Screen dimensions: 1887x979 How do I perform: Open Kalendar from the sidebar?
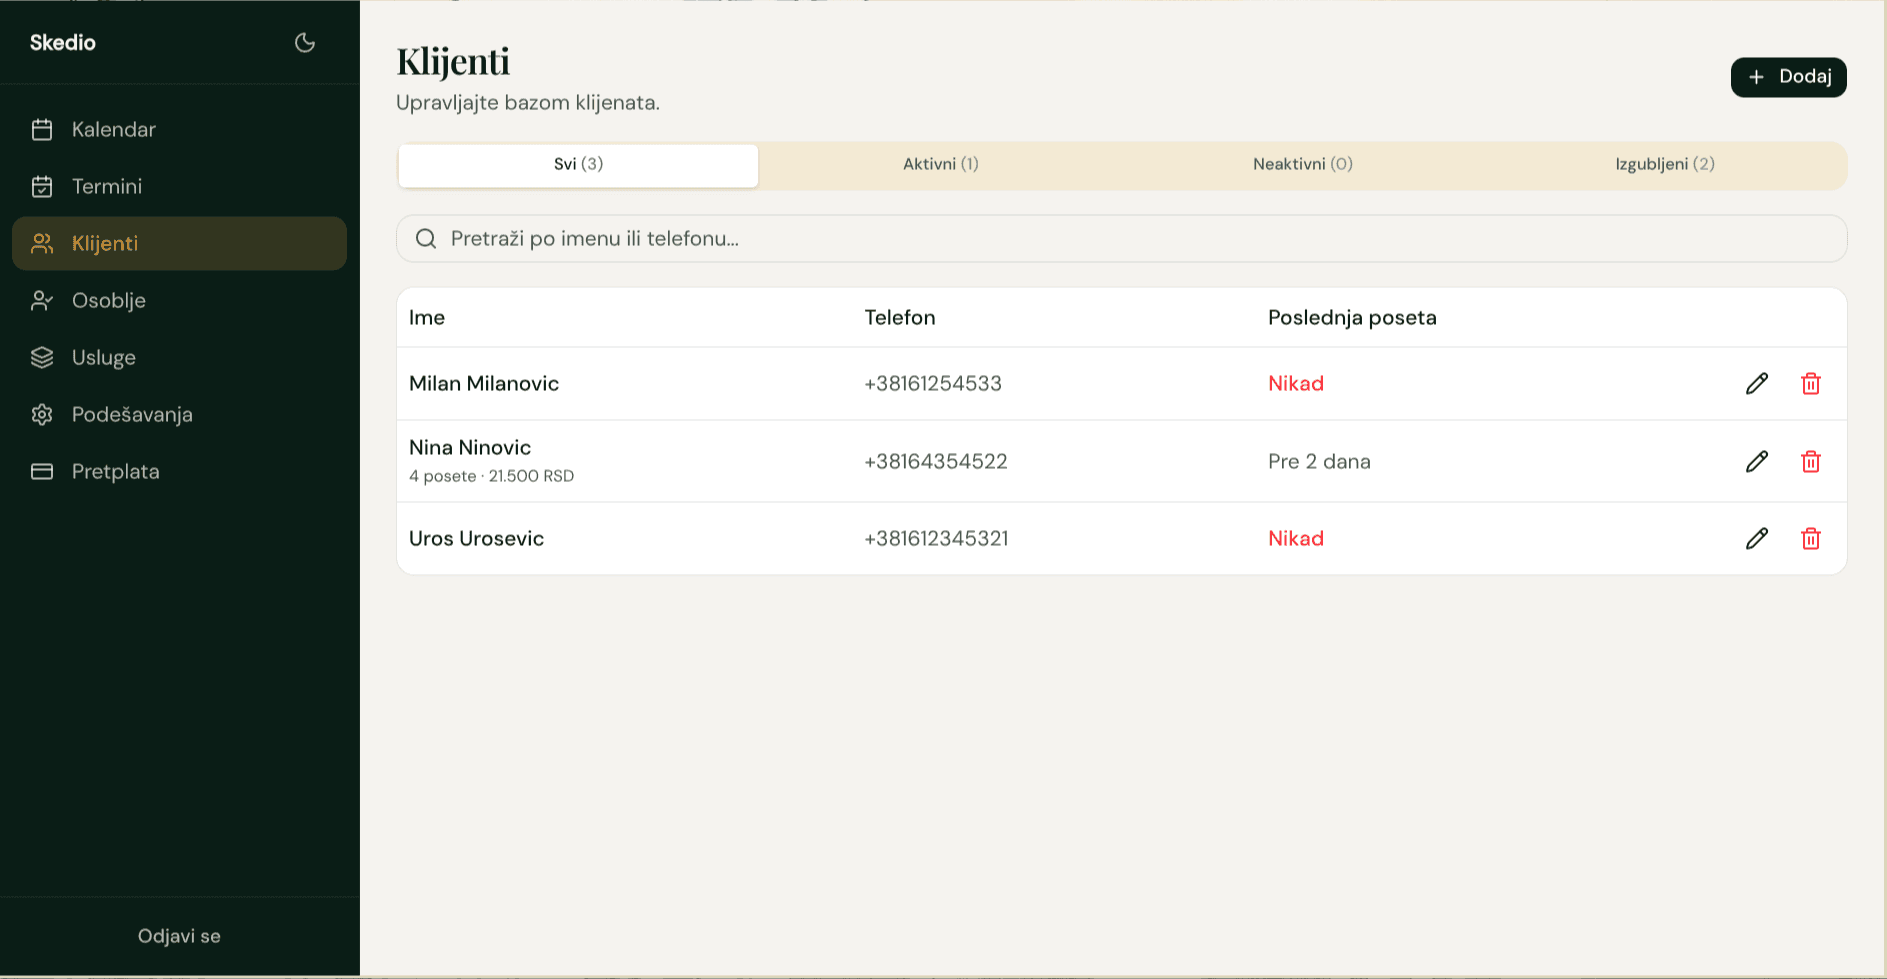click(179, 129)
